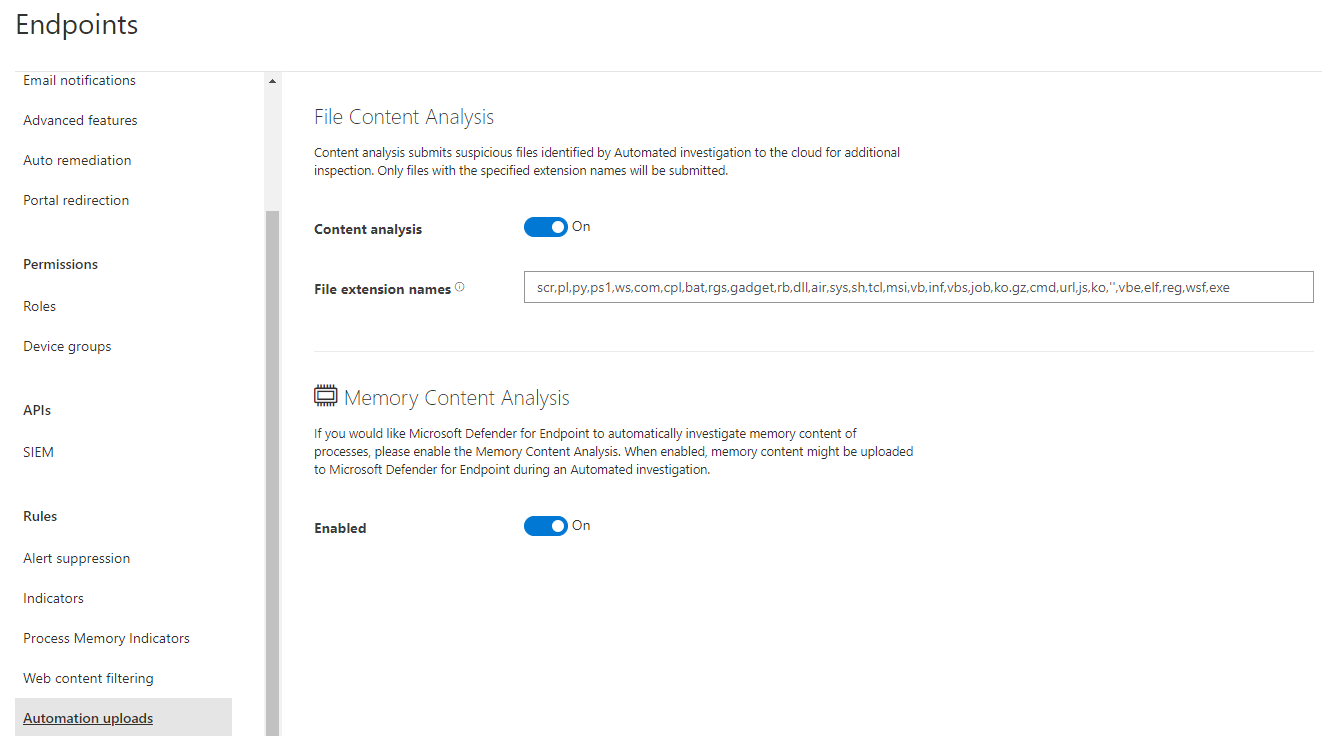
Task: Open Process Memory Indicators
Action: tap(106, 638)
